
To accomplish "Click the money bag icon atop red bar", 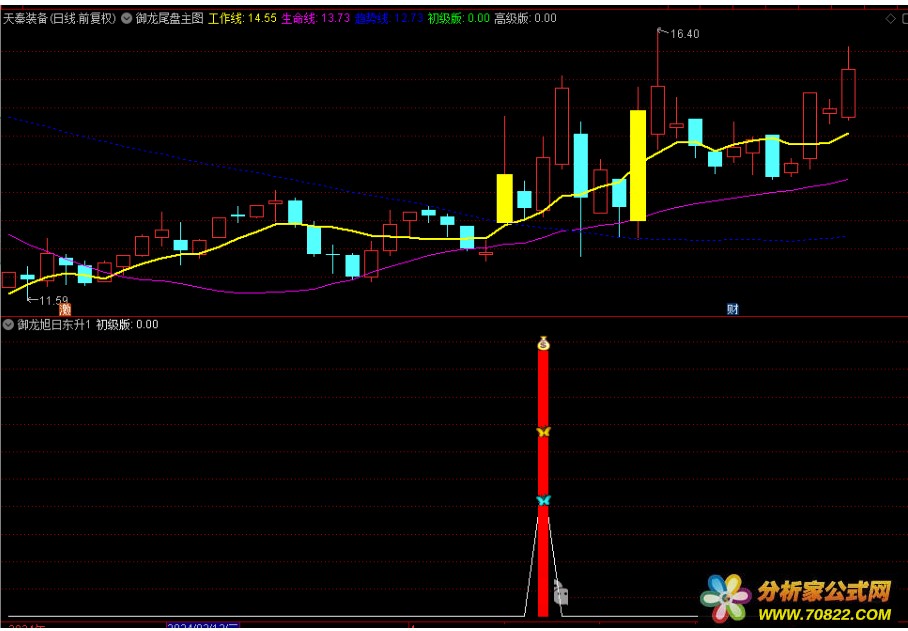I will tap(543, 343).
